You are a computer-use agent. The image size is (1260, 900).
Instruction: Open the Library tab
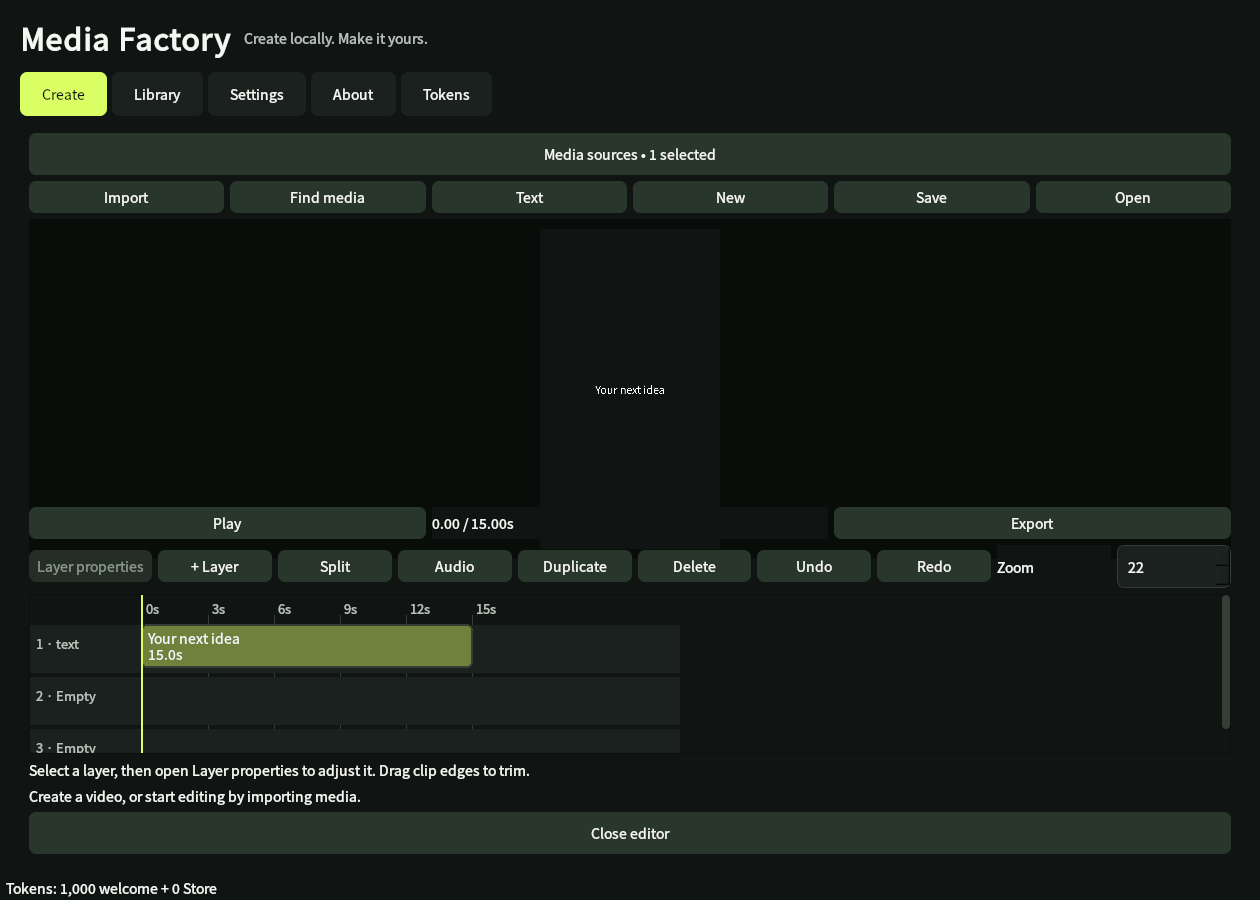[x=157, y=94]
